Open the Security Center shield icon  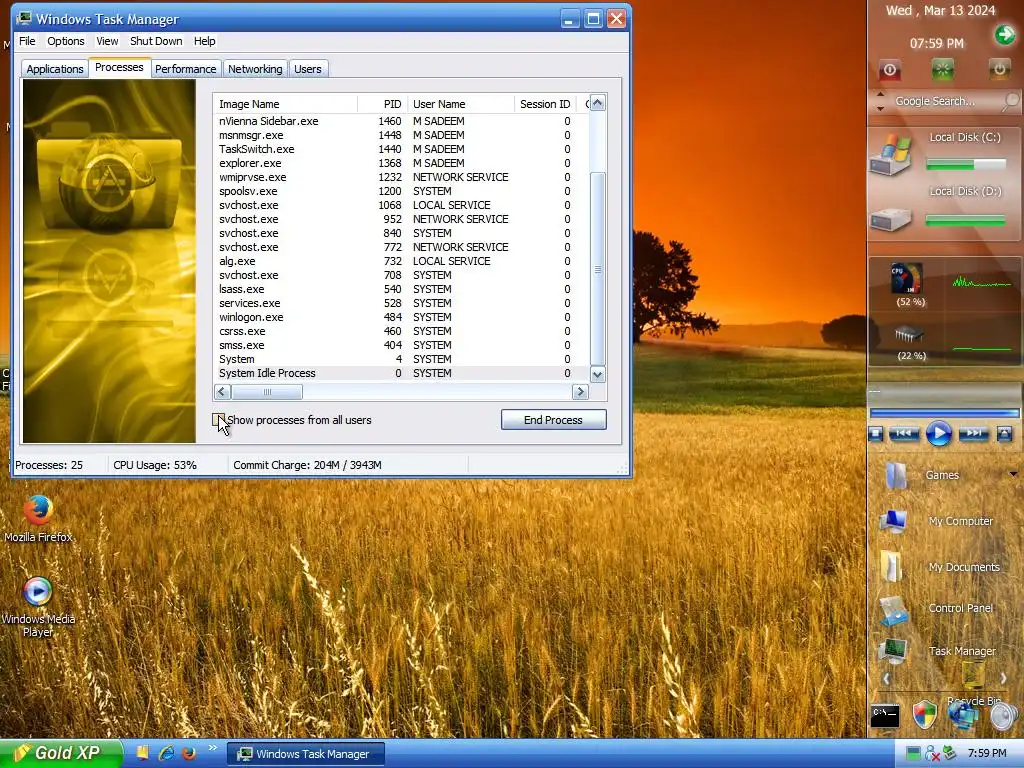(x=925, y=715)
